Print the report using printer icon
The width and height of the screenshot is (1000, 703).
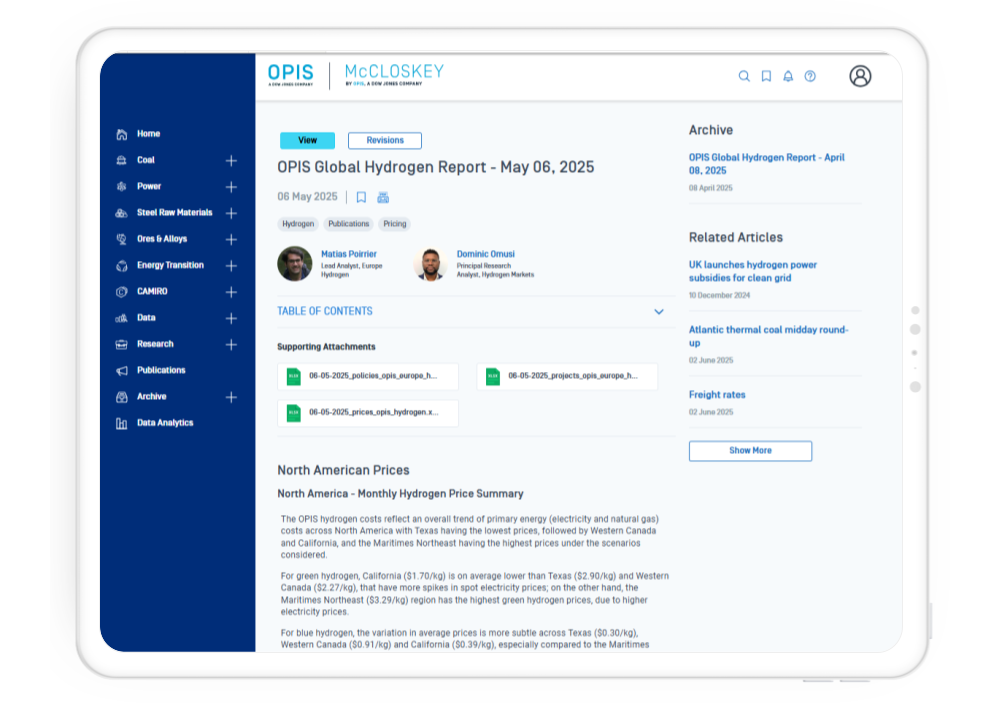pyautogui.click(x=383, y=197)
